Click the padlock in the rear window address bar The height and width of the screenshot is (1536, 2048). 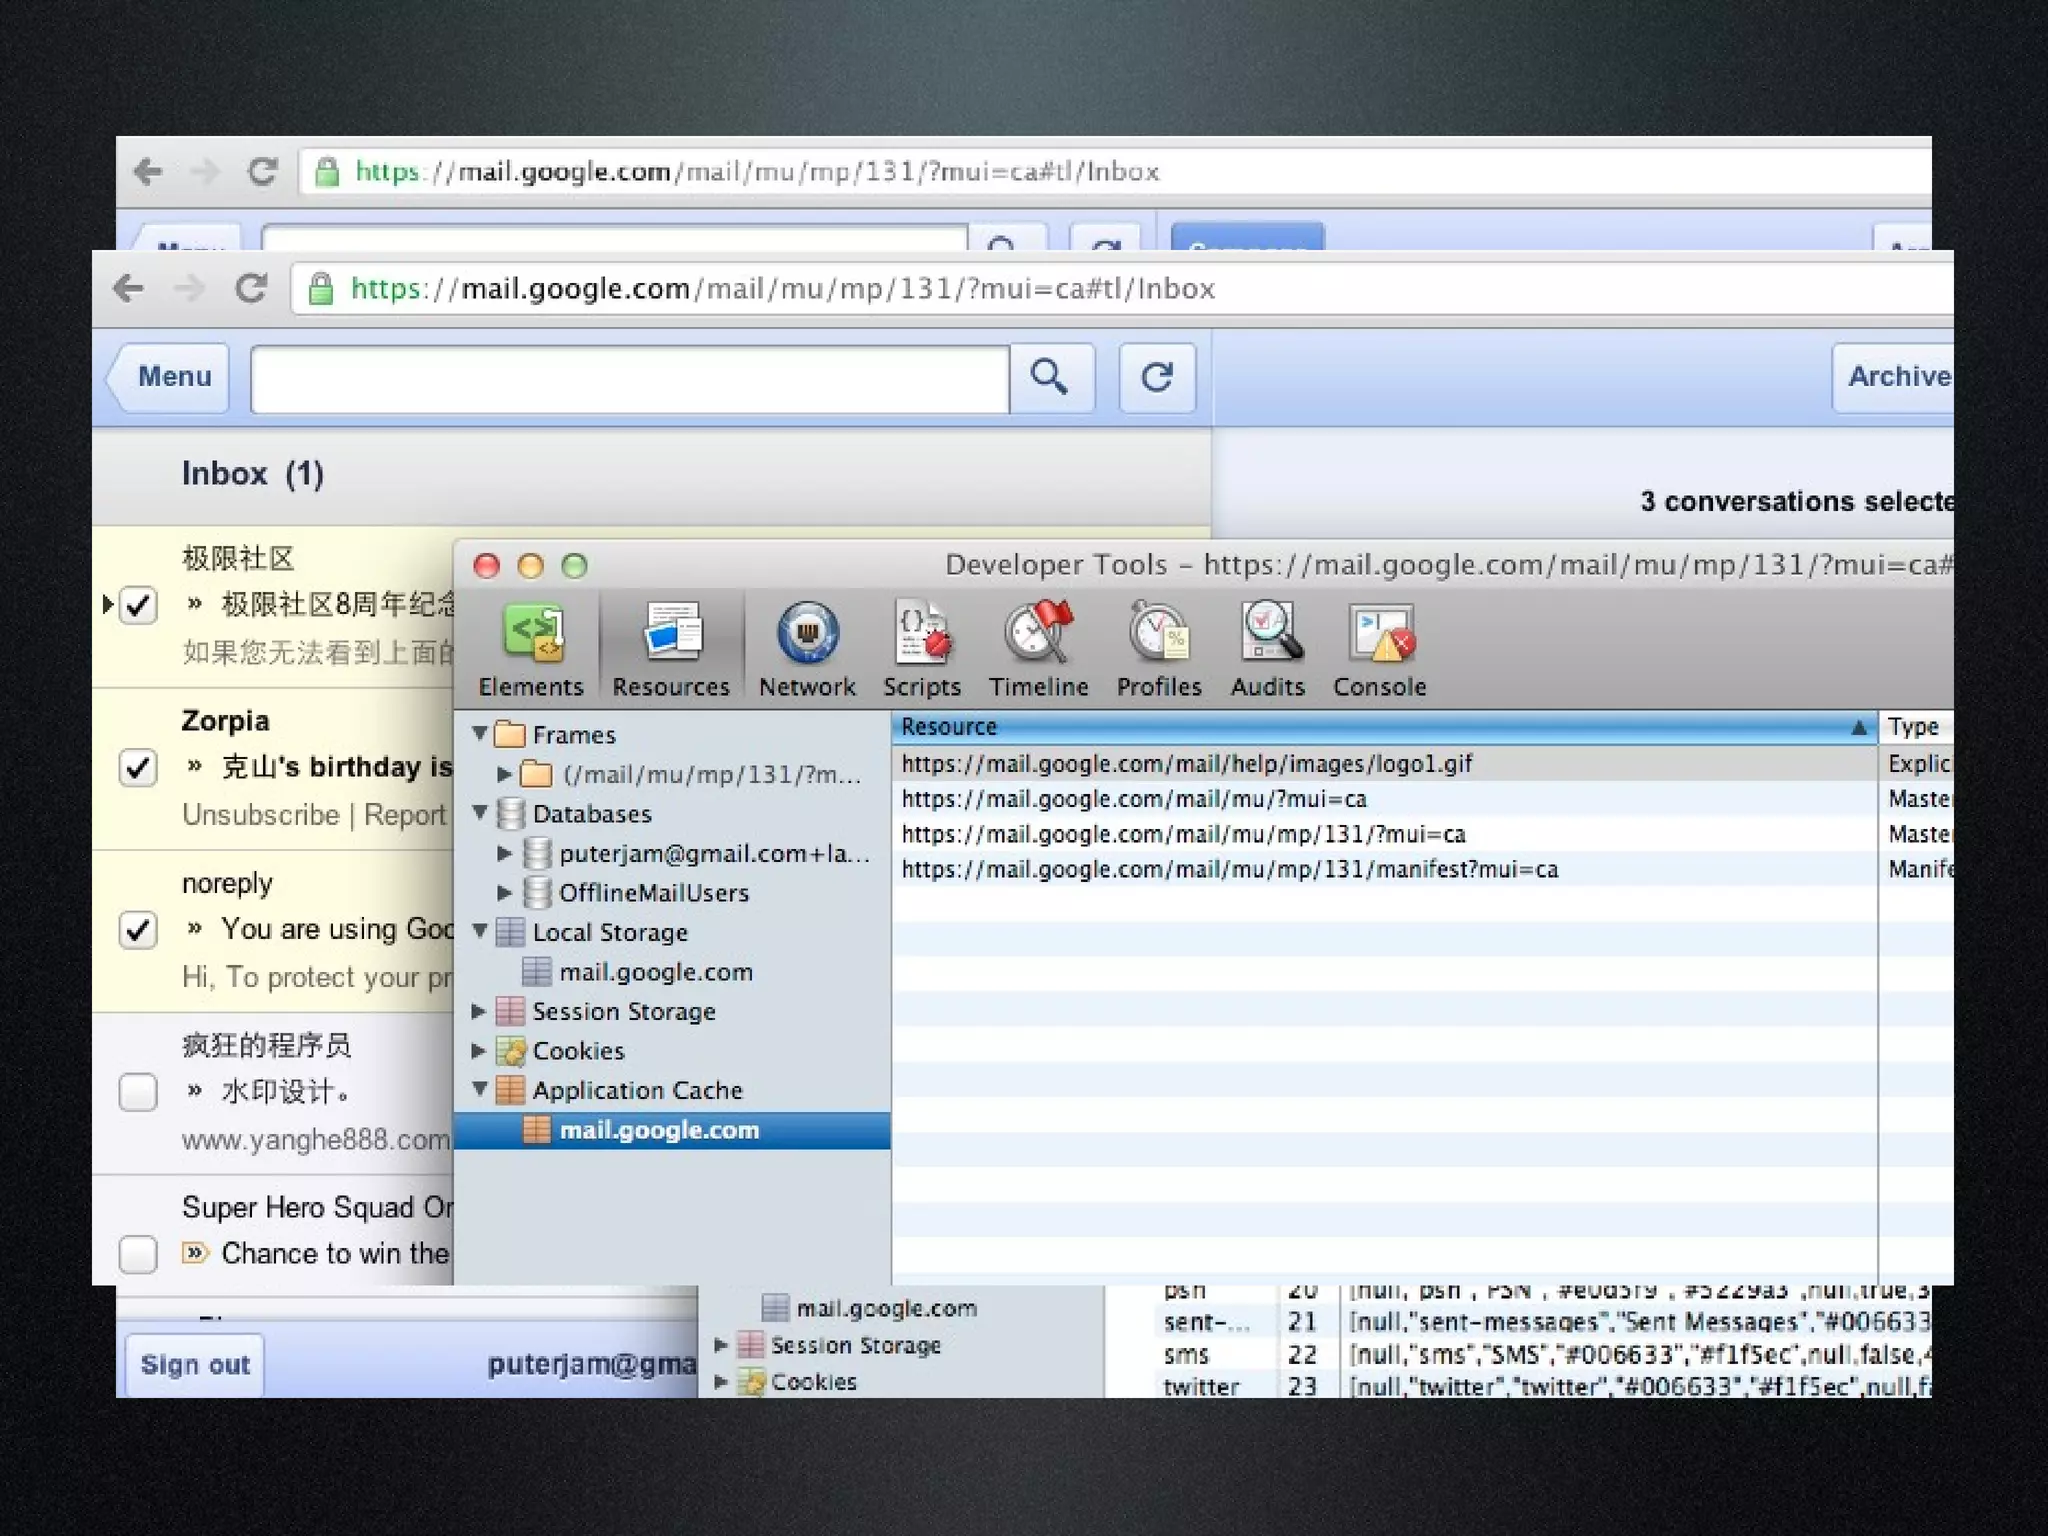[x=327, y=172]
